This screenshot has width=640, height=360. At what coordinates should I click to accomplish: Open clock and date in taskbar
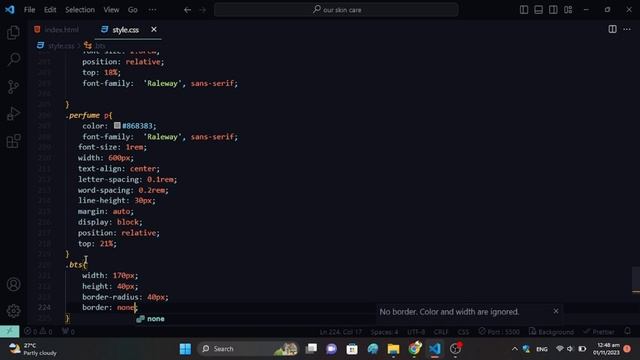point(606,349)
